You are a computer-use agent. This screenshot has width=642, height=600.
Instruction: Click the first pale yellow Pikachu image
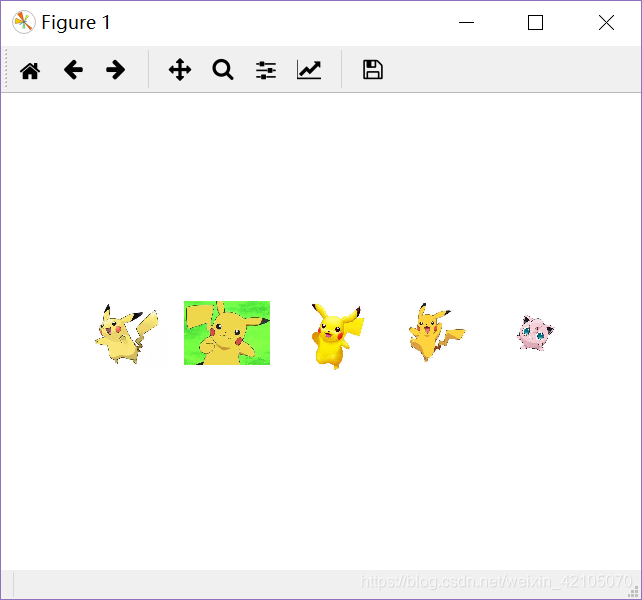(127, 333)
